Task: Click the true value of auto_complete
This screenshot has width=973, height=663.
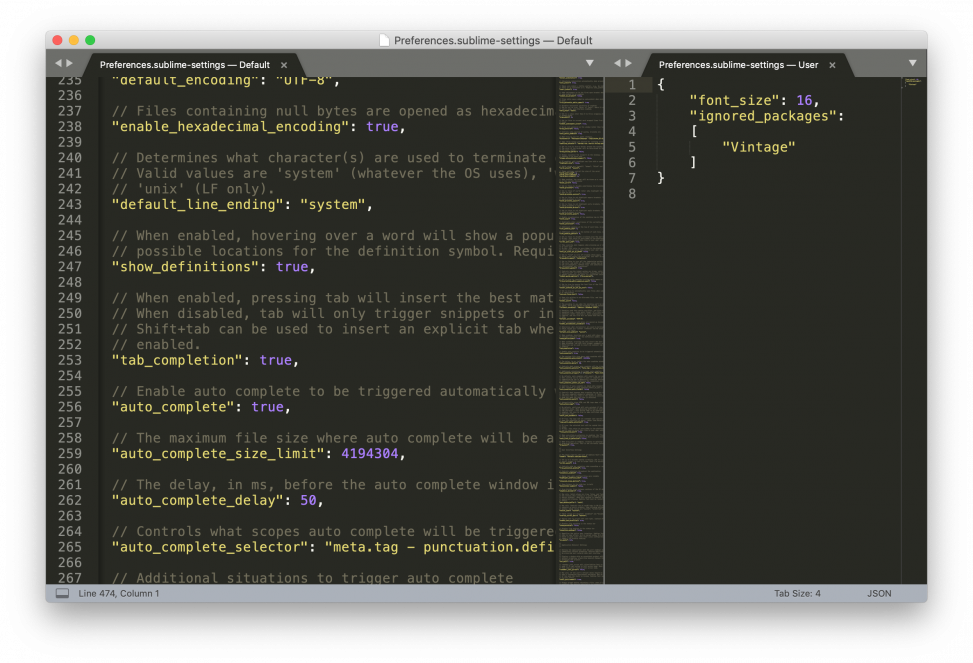Action: (x=267, y=406)
